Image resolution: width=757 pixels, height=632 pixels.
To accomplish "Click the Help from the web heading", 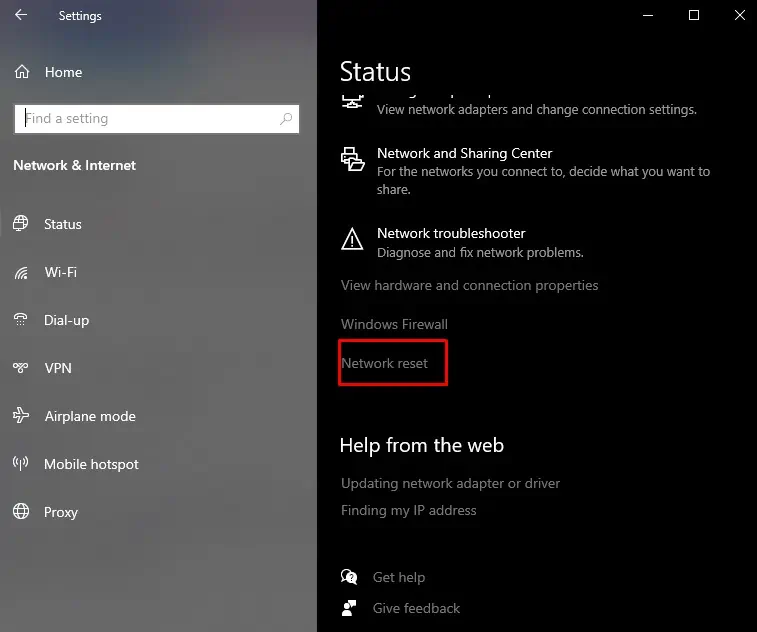I will pyautogui.click(x=421, y=446).
